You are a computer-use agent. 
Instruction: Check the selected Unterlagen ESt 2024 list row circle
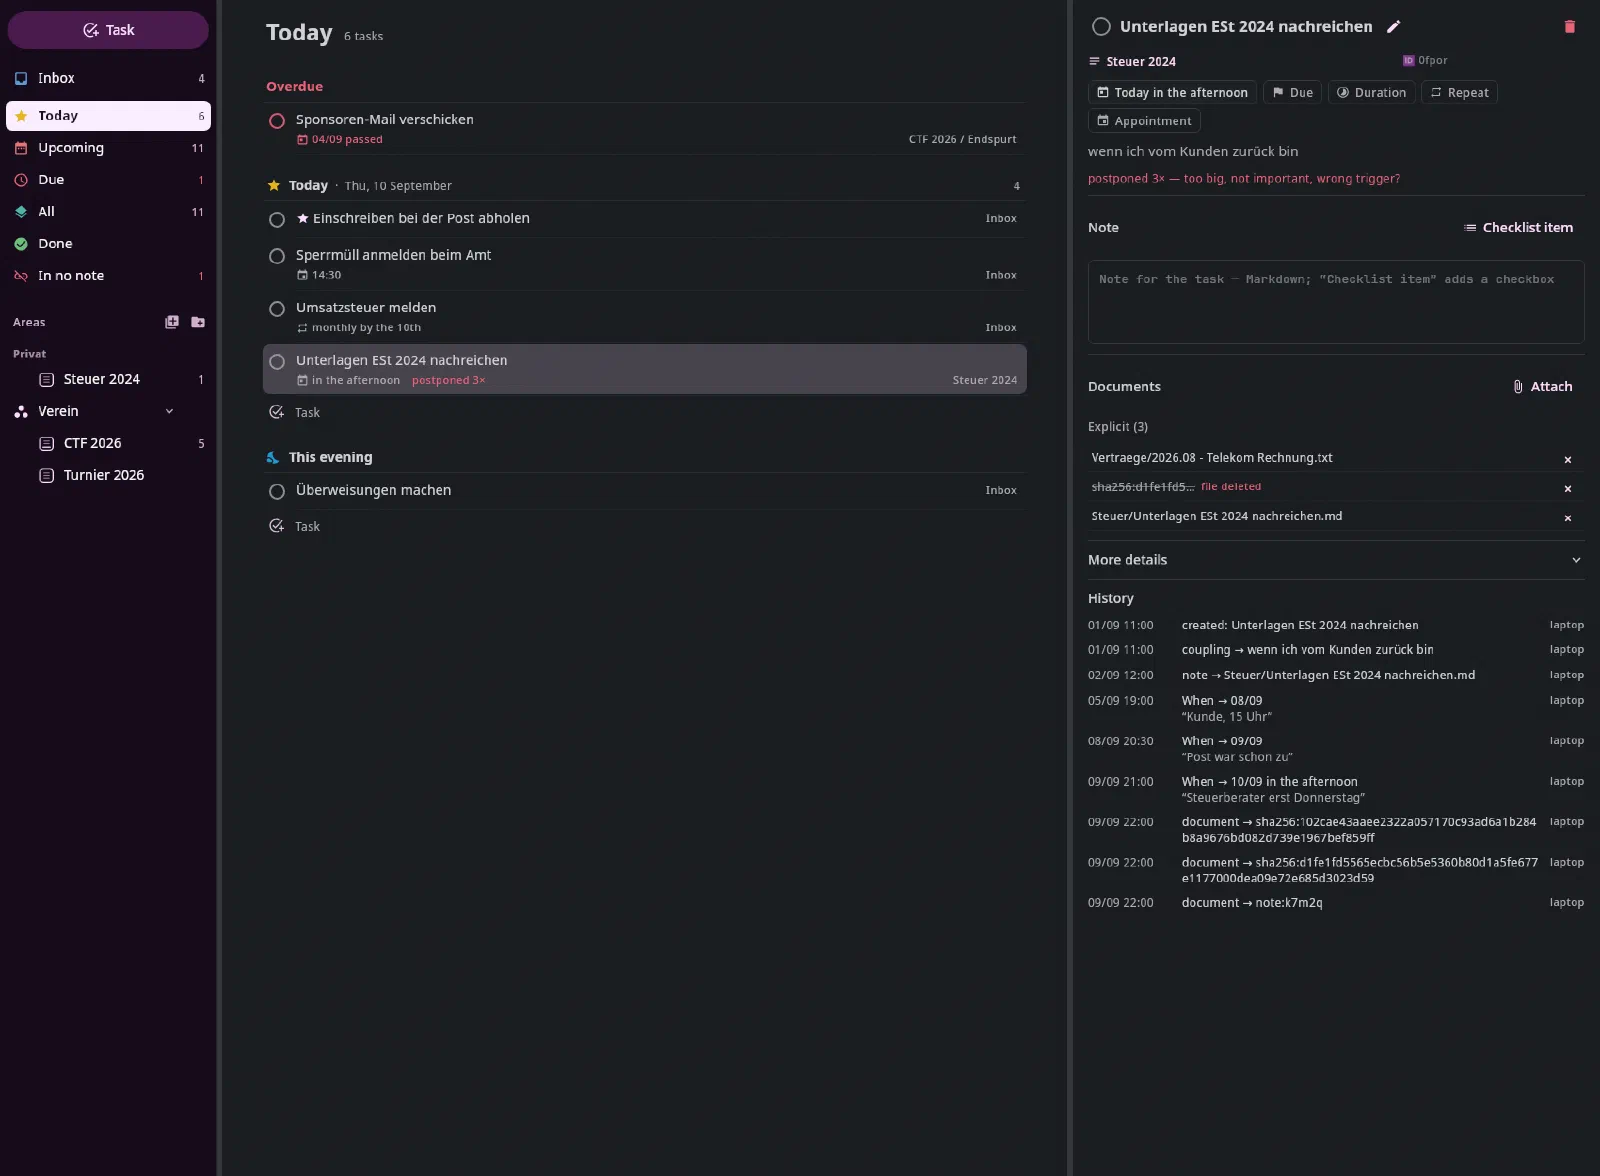[277, 362]
